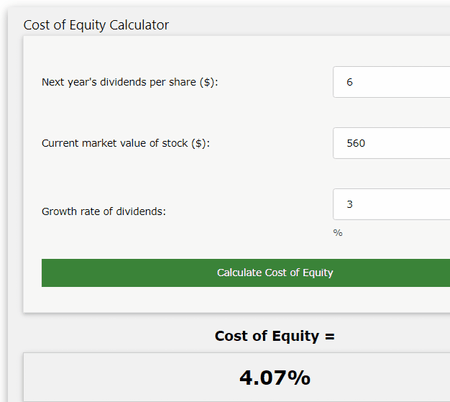Focus the next year's dividends per share field
Screen dimensions: 450x402
[392, 82]
